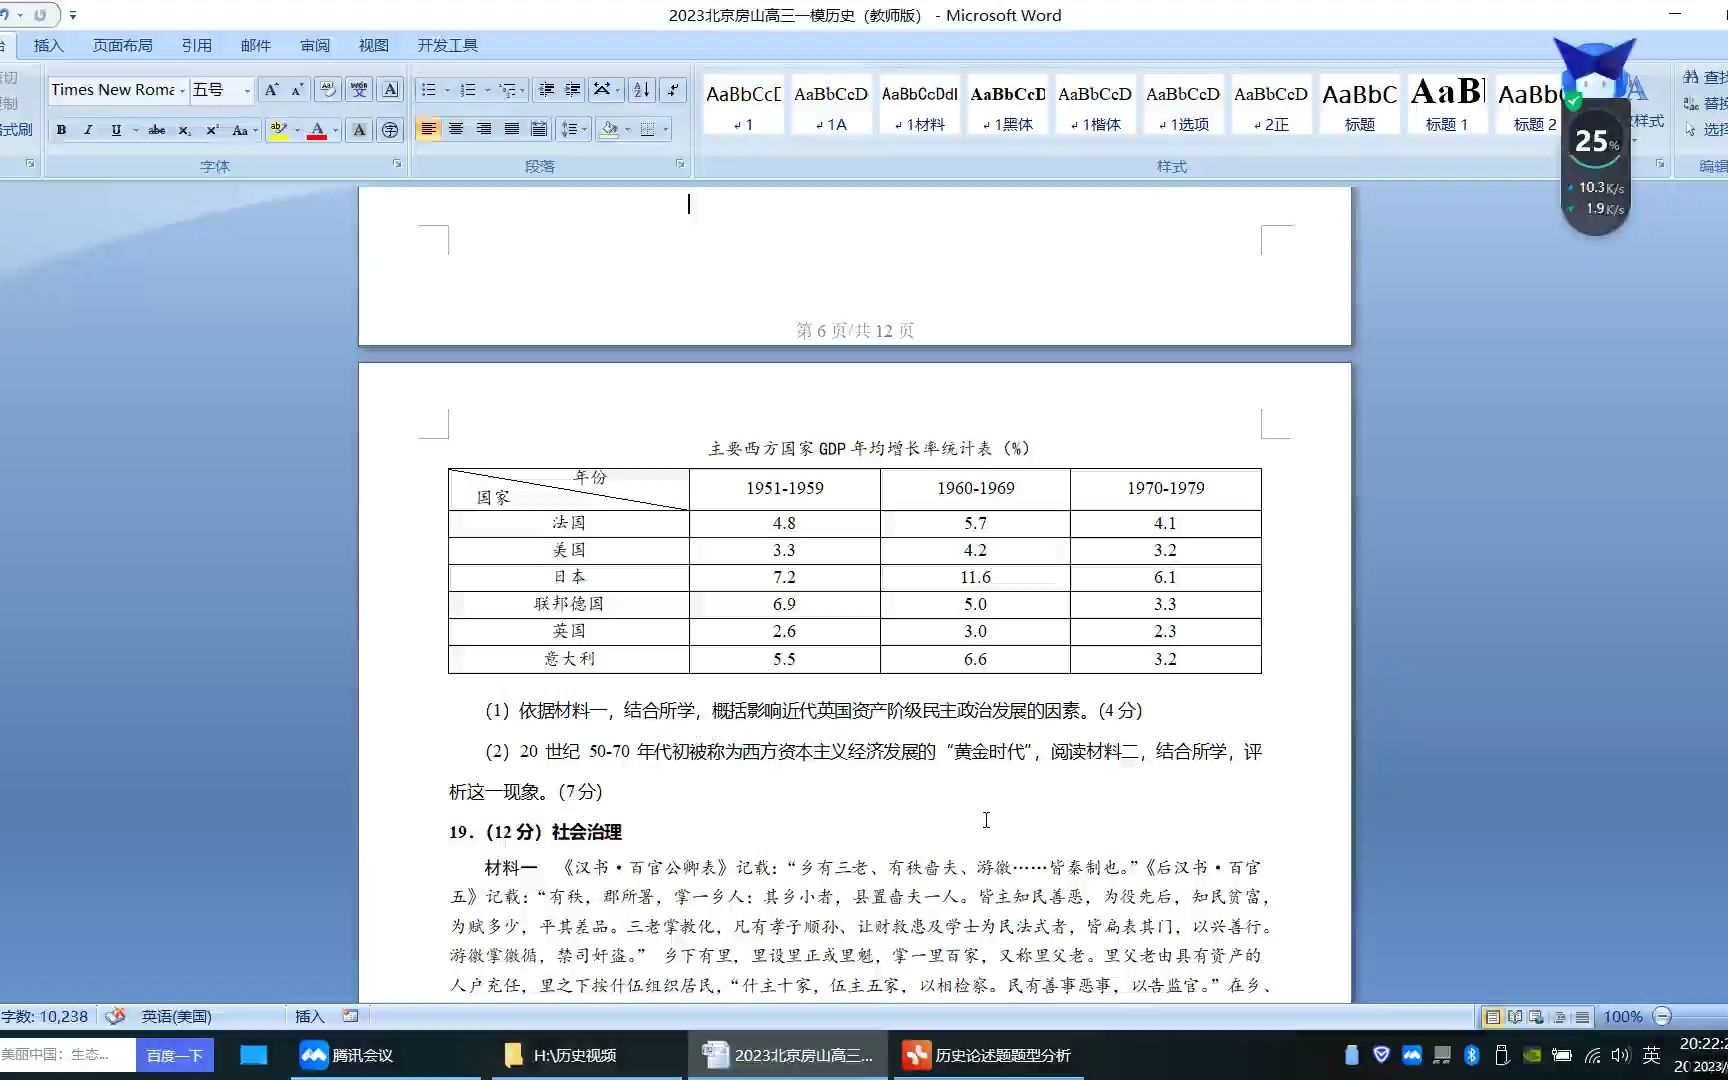Toggle Underline formatting
The image size is (1728, 1080).
pos(116,130)
